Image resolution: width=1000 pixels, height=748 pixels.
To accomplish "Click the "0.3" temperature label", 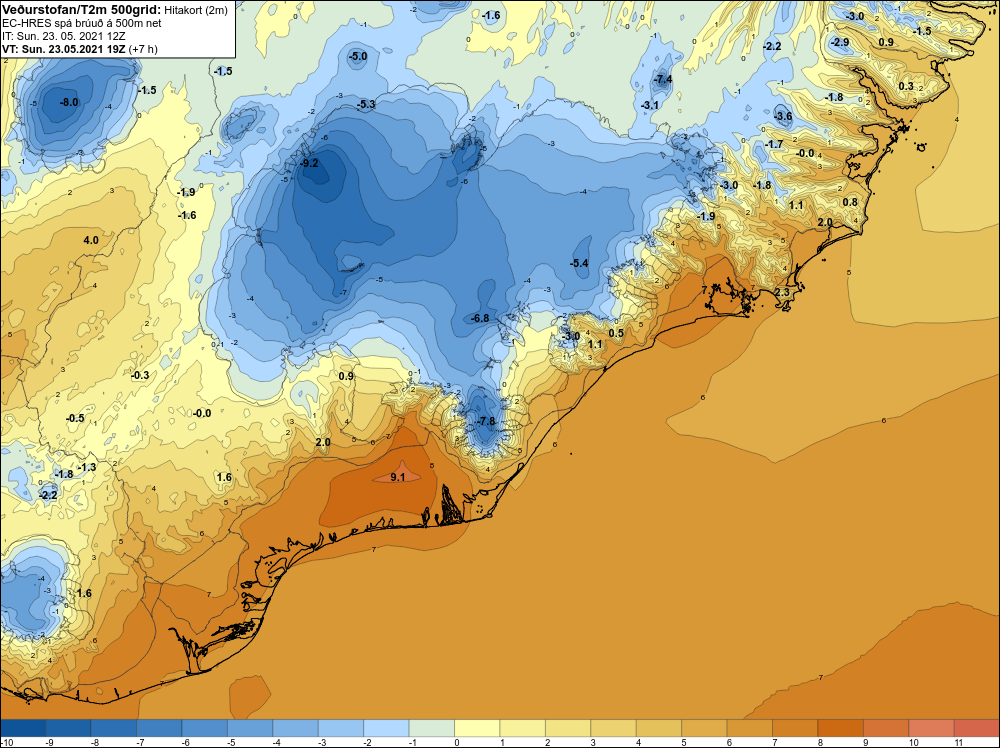I will [906, 86].
